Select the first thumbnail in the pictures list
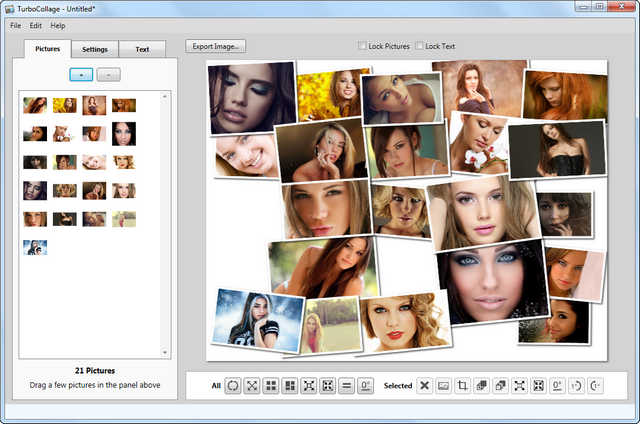 [35, 105]
